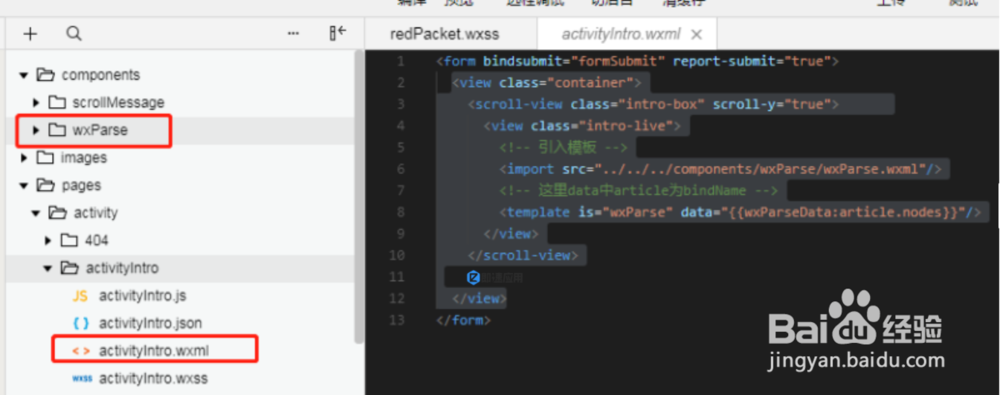Expand the 404 folder arrow
Screen dimensions: 1000x395
(x=48, y=241)
